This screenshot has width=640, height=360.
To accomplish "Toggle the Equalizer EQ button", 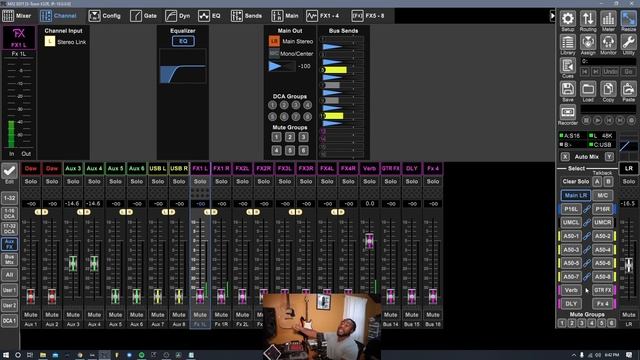I will [183, 41].
